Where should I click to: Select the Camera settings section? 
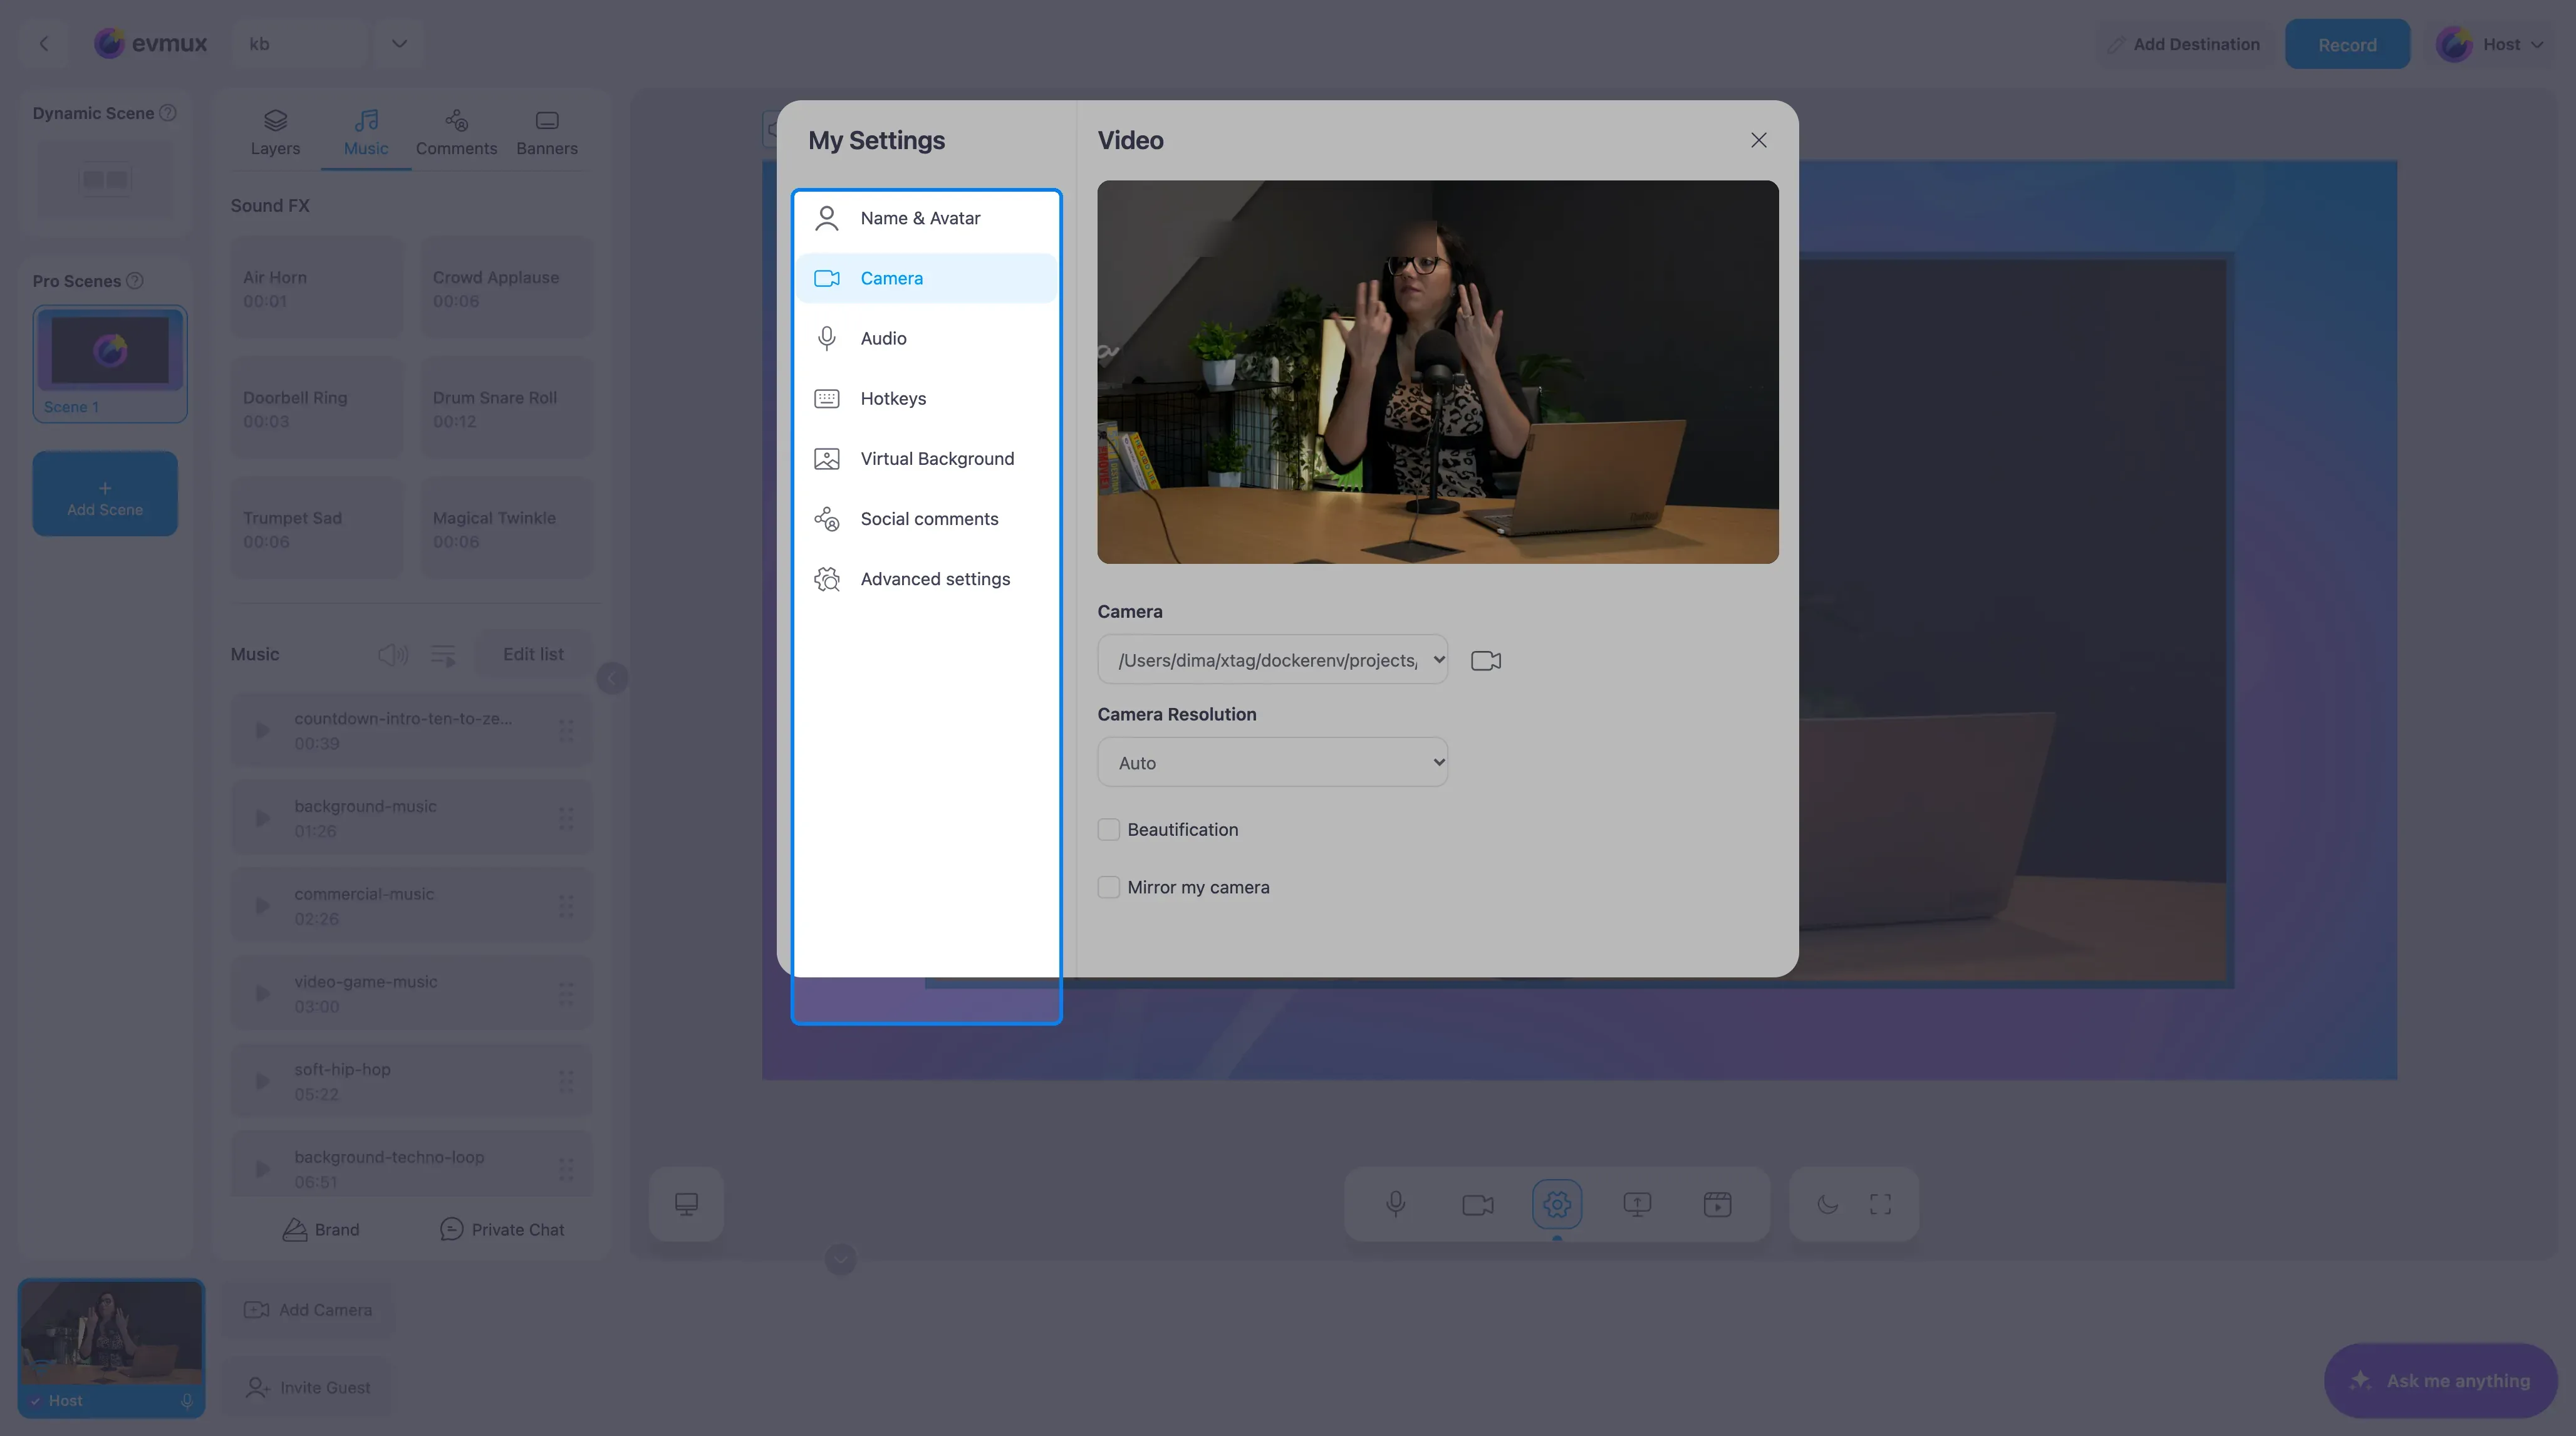tap(926, 278)
